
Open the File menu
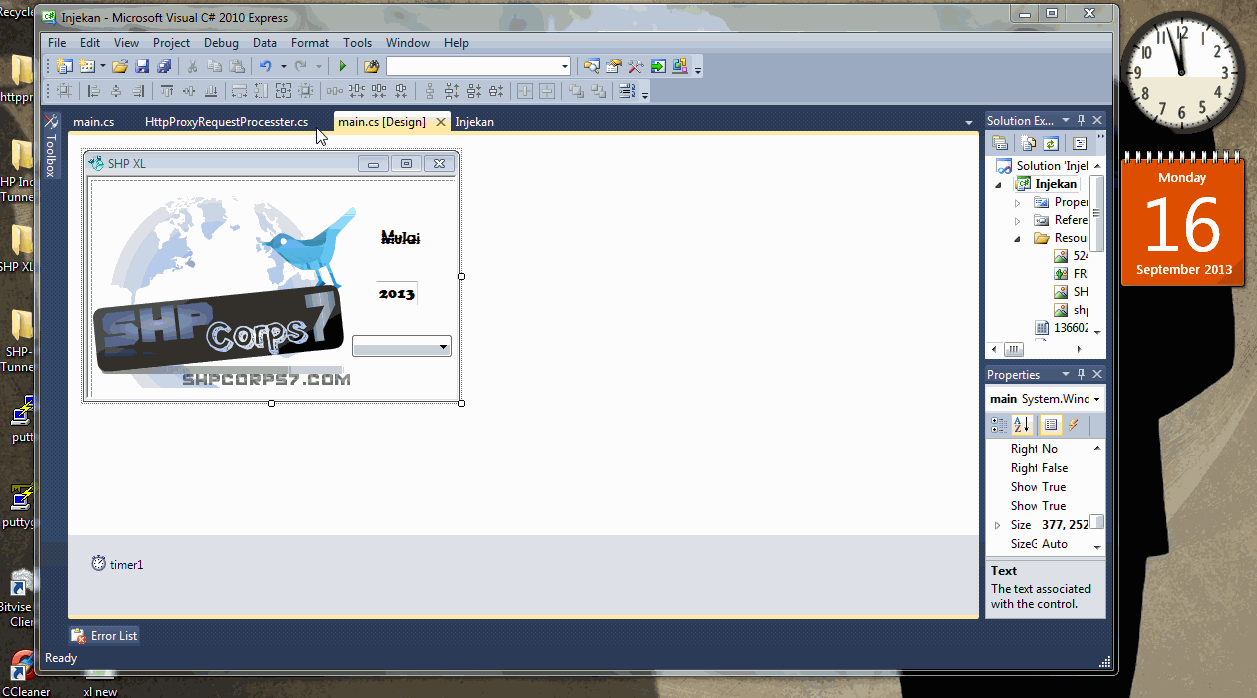point(57,43)
